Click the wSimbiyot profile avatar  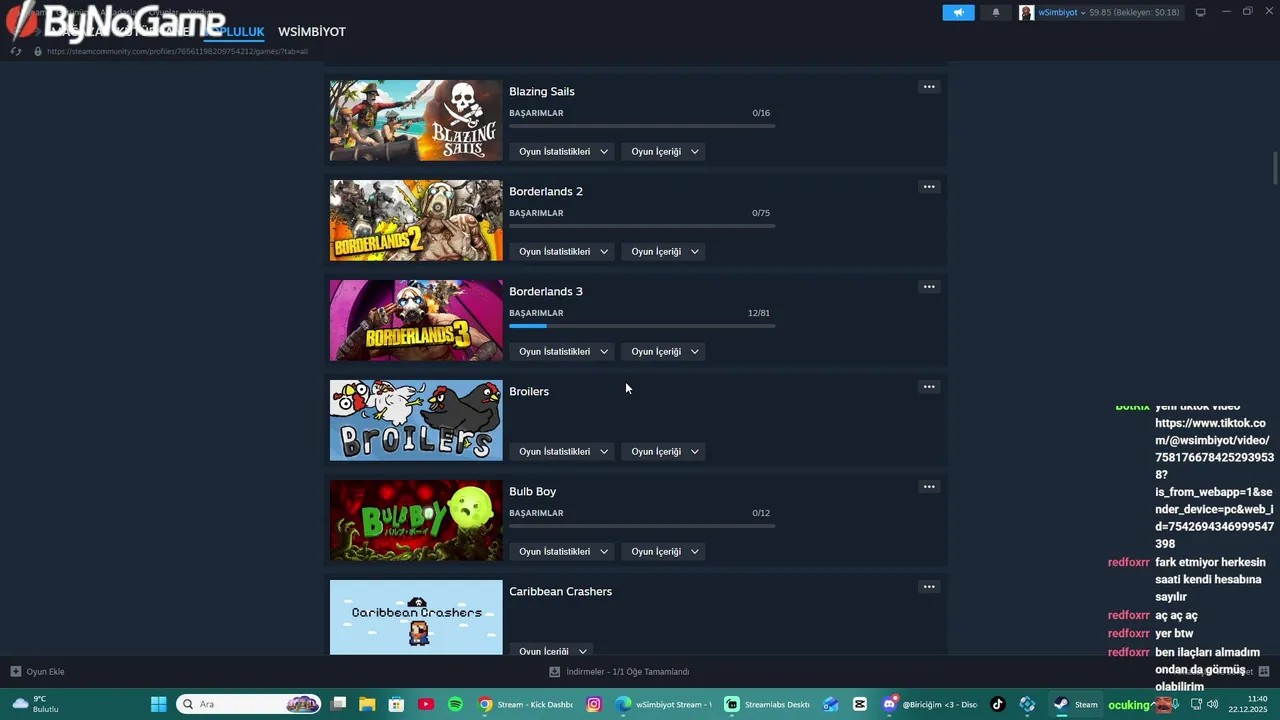[x=1026, y=12]
